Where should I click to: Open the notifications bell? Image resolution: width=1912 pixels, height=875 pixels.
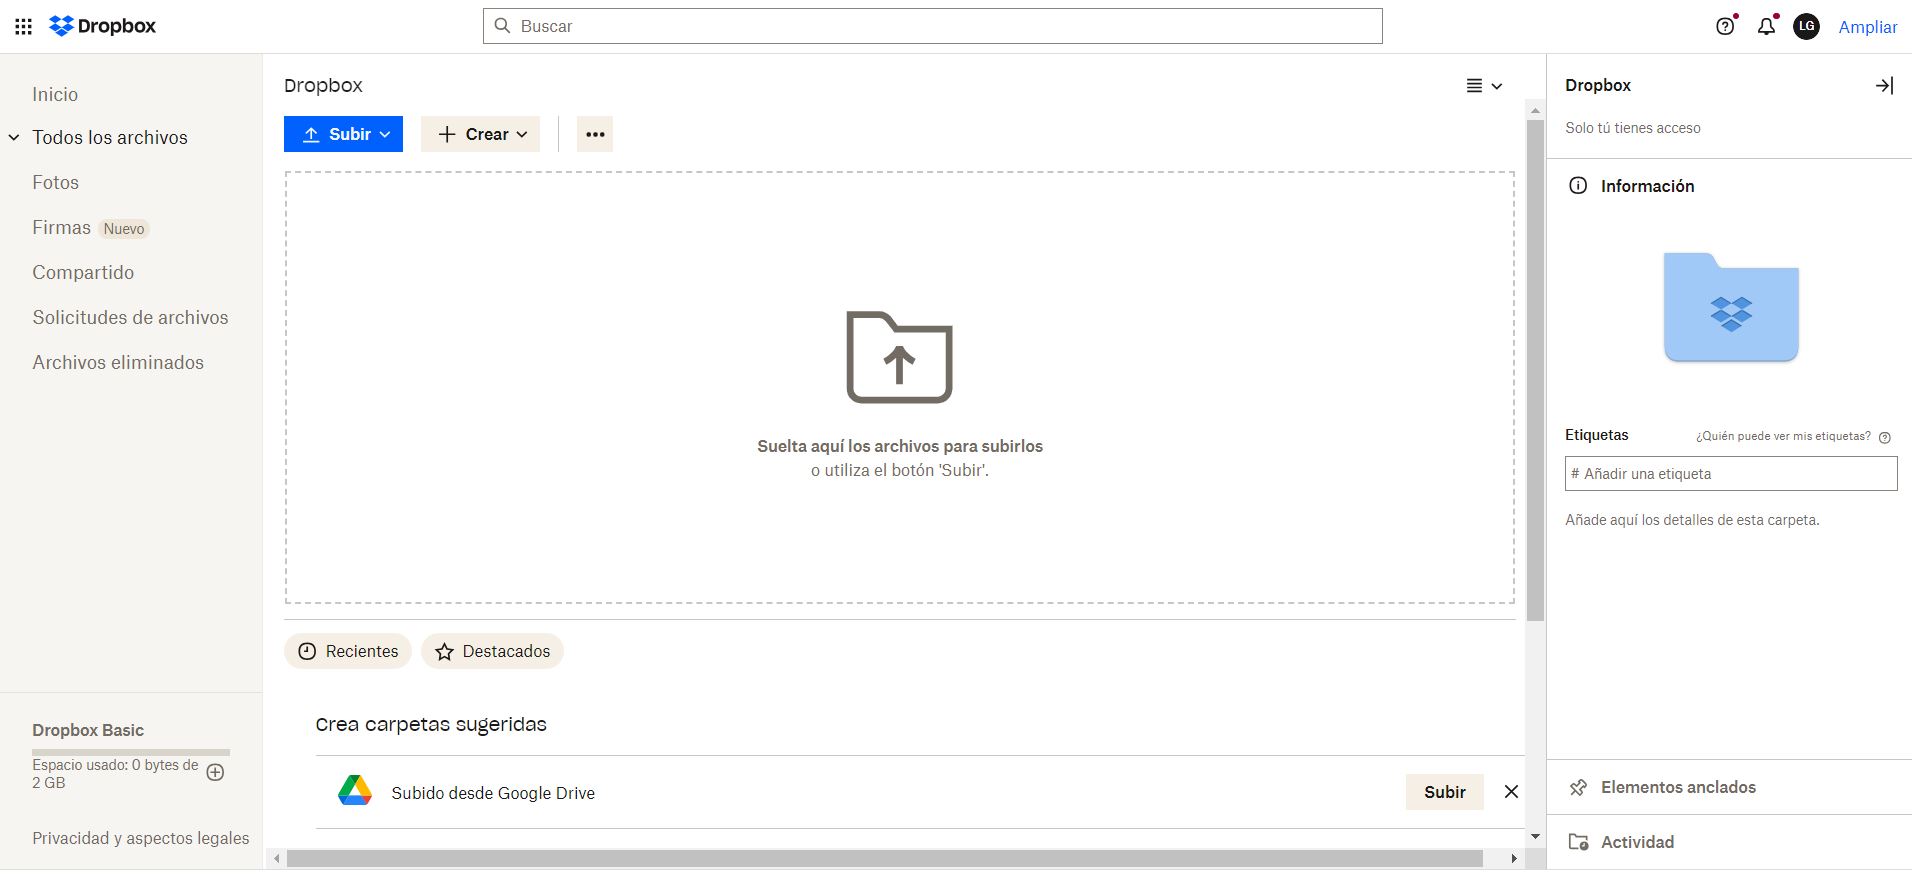coord(1767,27)
